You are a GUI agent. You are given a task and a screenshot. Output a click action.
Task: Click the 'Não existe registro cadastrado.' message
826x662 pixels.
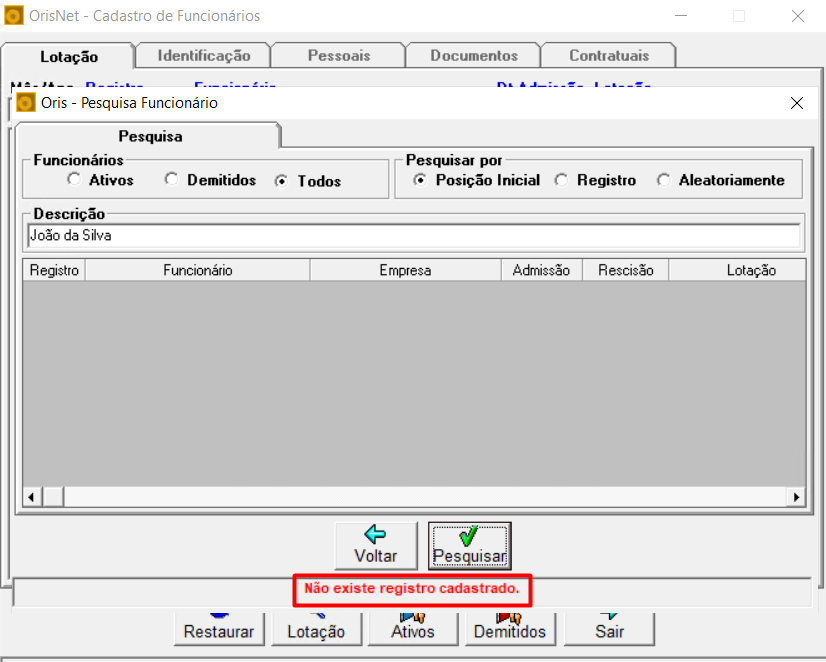coord(412,588)
